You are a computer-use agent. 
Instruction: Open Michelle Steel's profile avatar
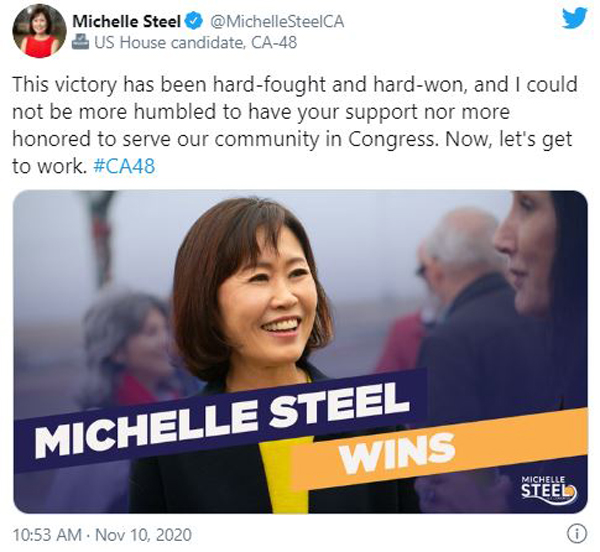pyautogui.click(x=39, y=31)
